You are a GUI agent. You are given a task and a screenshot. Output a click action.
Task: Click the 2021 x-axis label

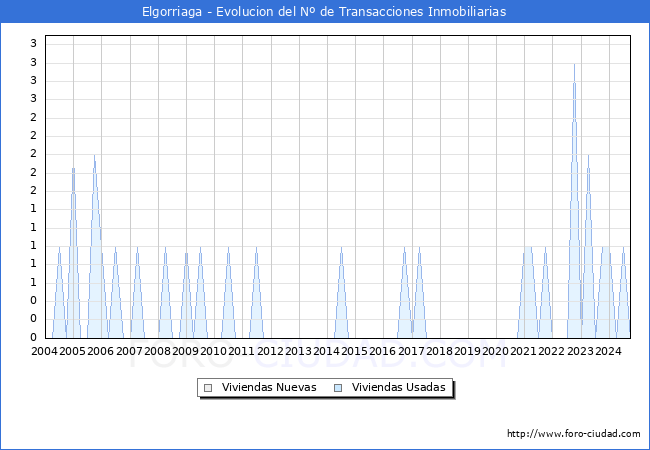pyautogui.click(x=523, y=351)
